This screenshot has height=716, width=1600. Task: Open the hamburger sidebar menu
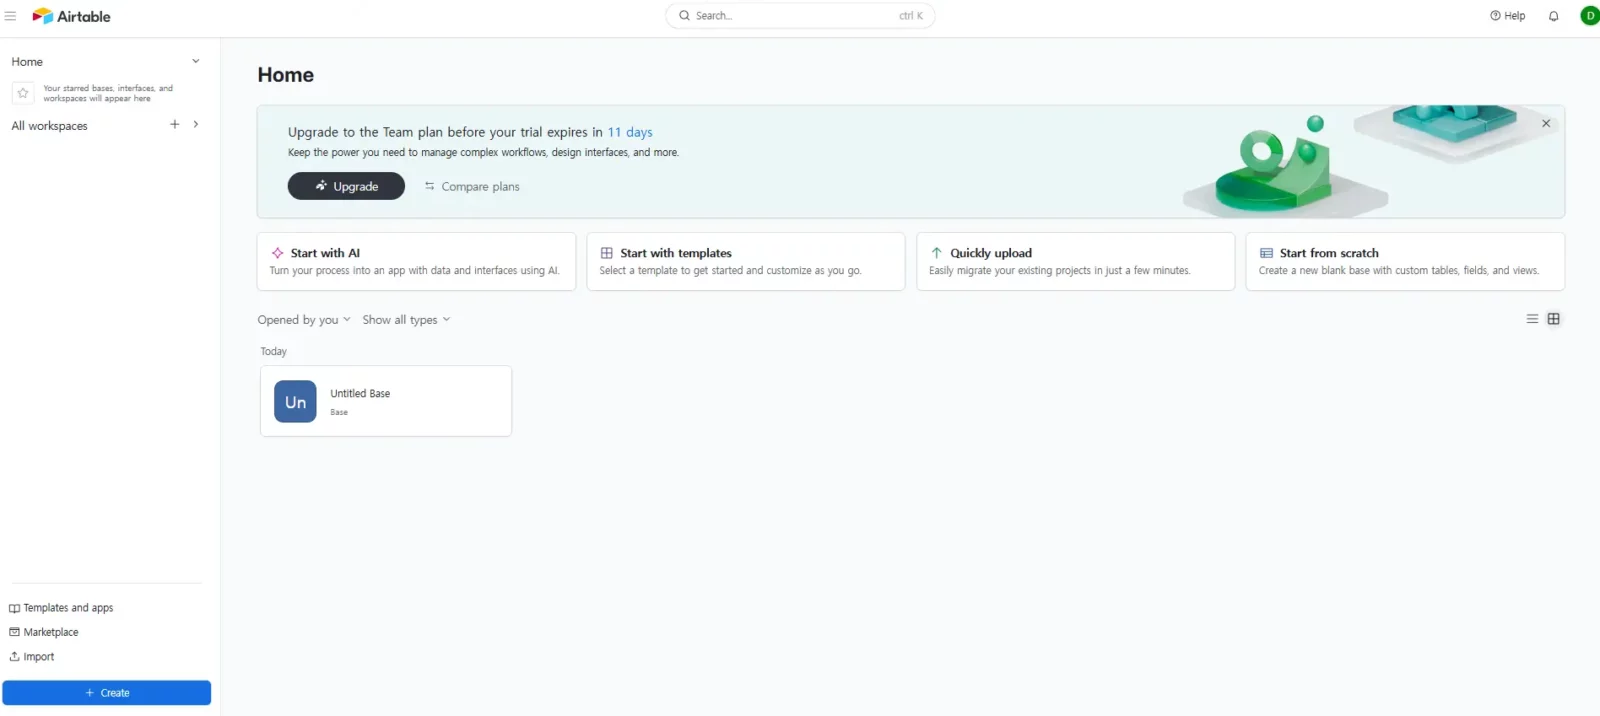[11, 16]
